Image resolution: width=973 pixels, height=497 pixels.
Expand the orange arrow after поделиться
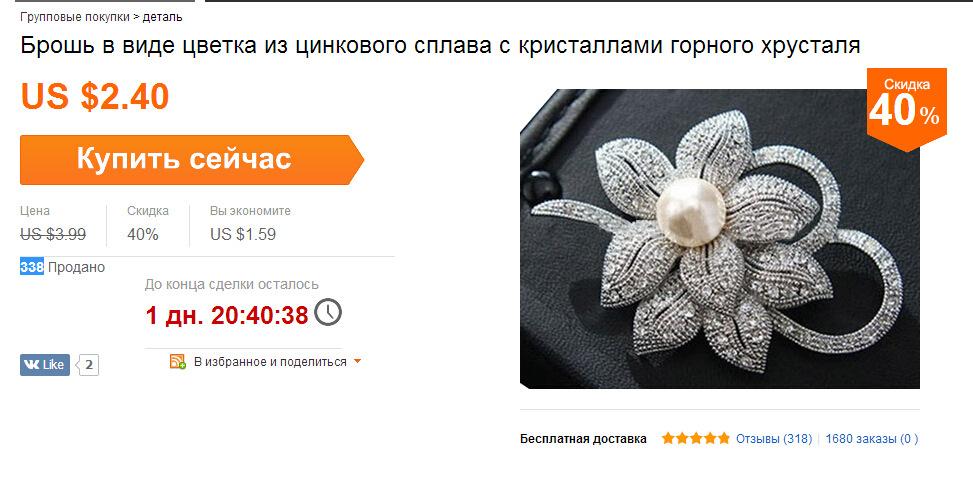(x=357, y=361)
